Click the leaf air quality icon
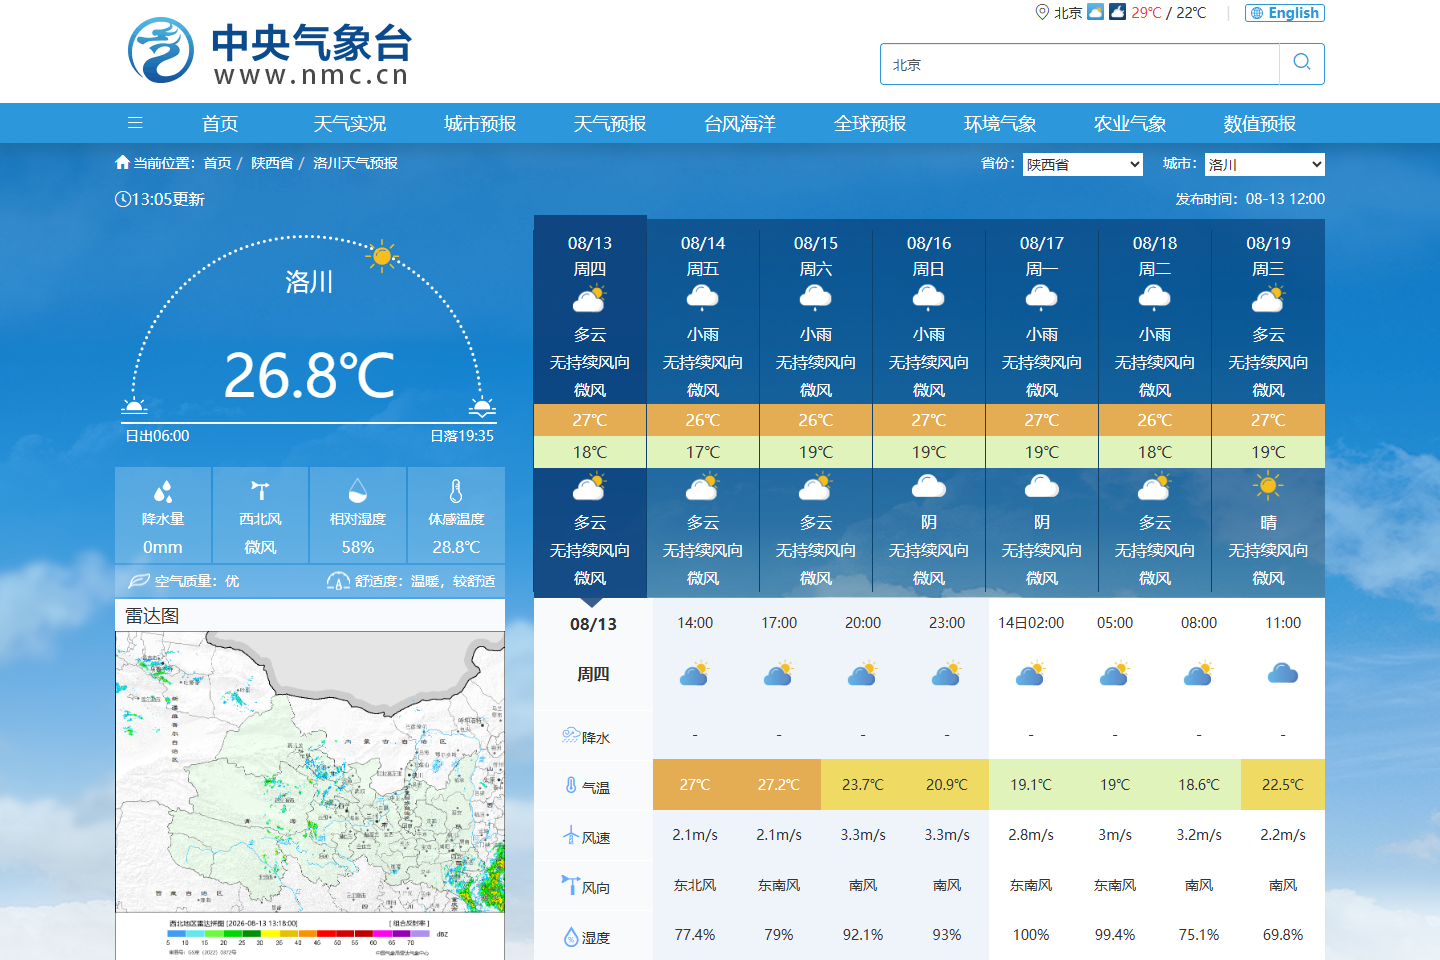1440x960 pixels. [x=139, y=581]
